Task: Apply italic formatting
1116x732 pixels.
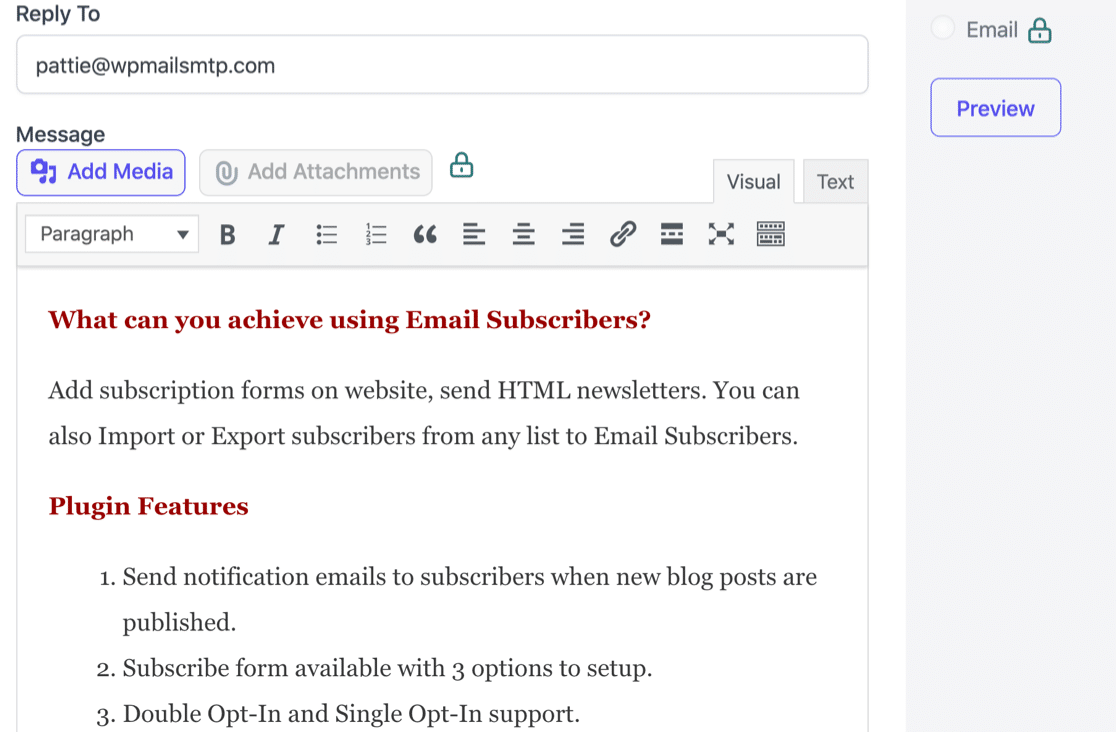Action: [x=276, y=234]
